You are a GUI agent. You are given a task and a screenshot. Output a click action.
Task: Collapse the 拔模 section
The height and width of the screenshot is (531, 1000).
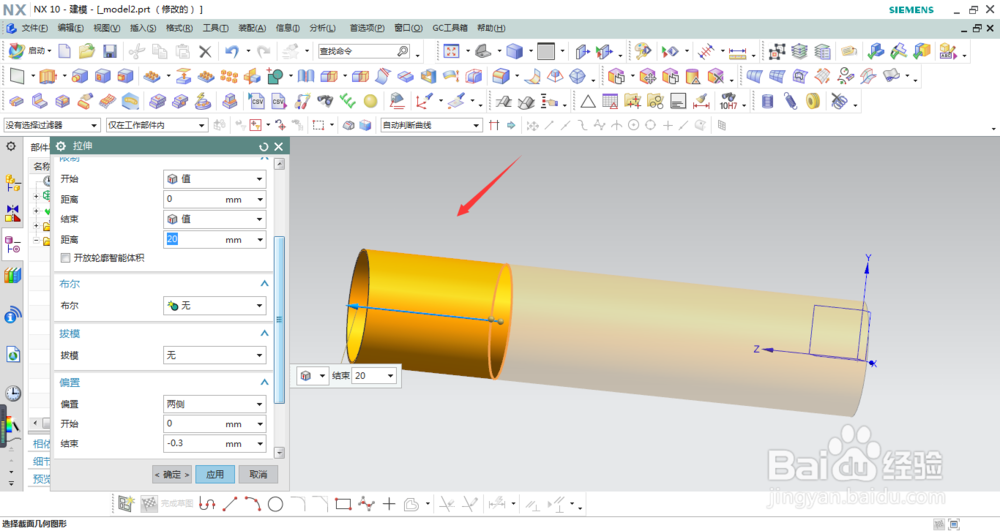(x=264, y=333)
